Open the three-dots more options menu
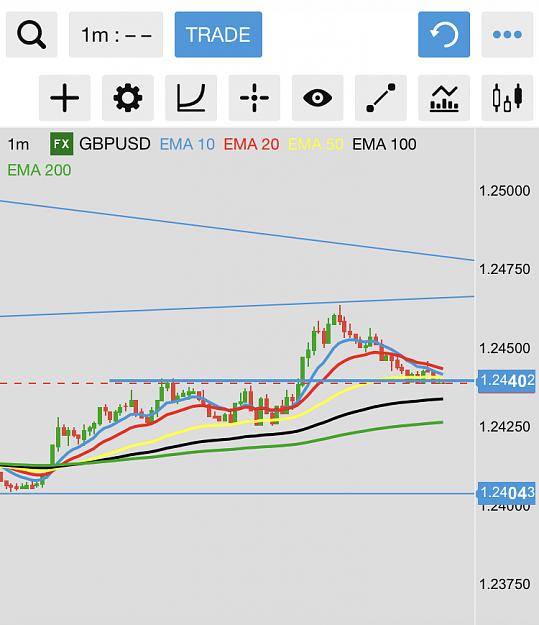Image resolution: width=539 pixels, height=625 pixels. click(507, 35)
